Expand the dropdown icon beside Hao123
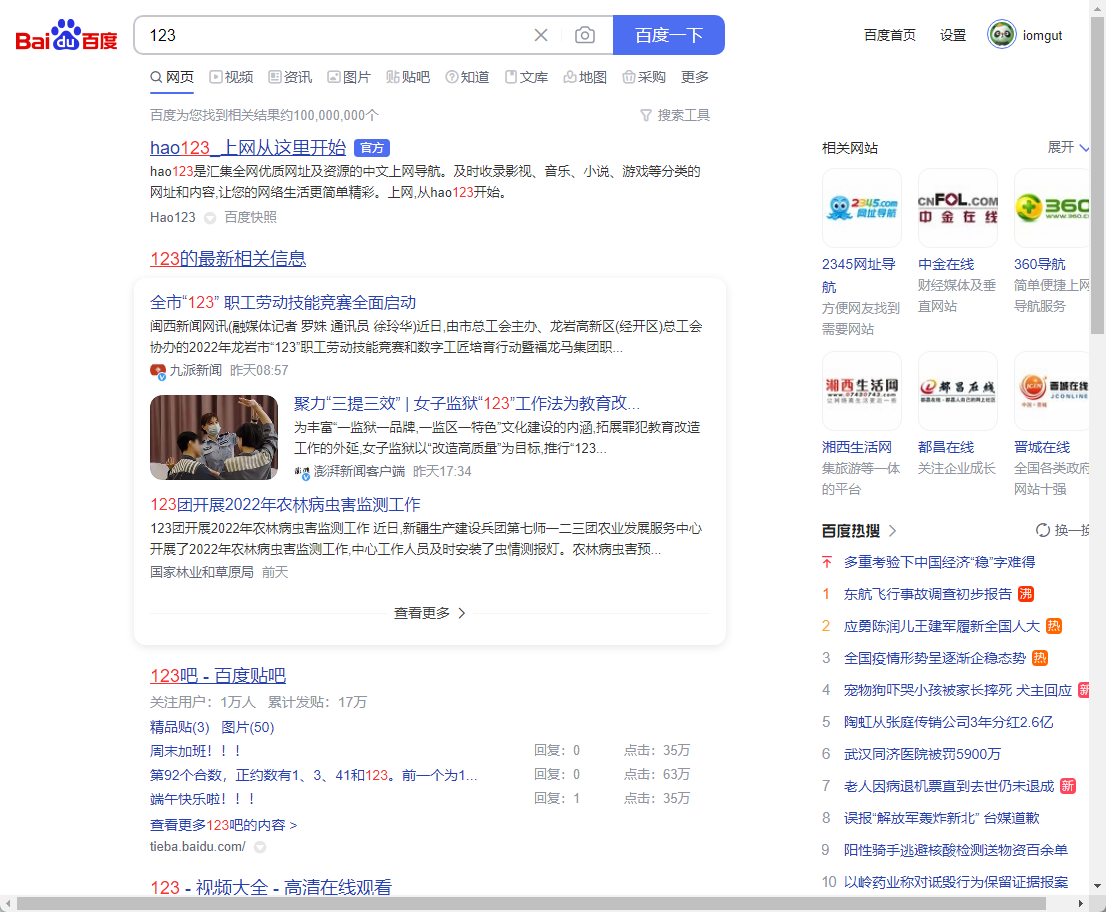 209,218
